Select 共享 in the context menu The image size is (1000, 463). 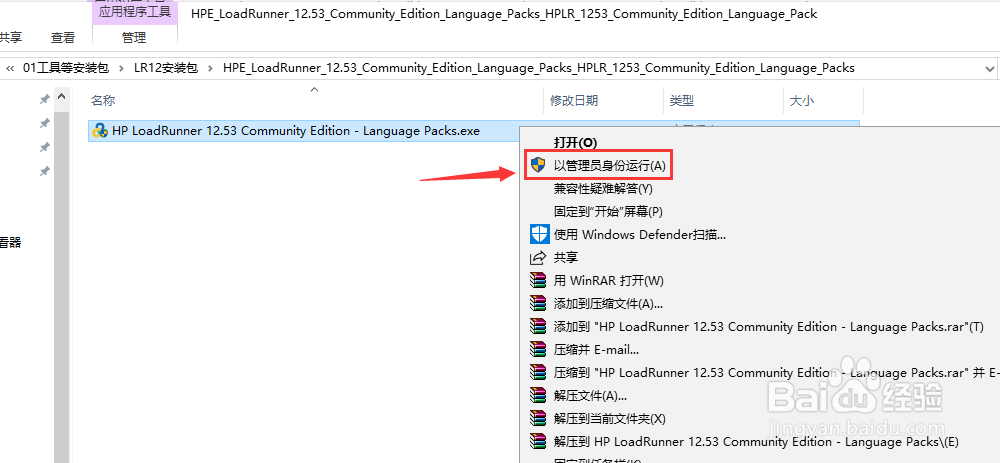click(566, 258)
